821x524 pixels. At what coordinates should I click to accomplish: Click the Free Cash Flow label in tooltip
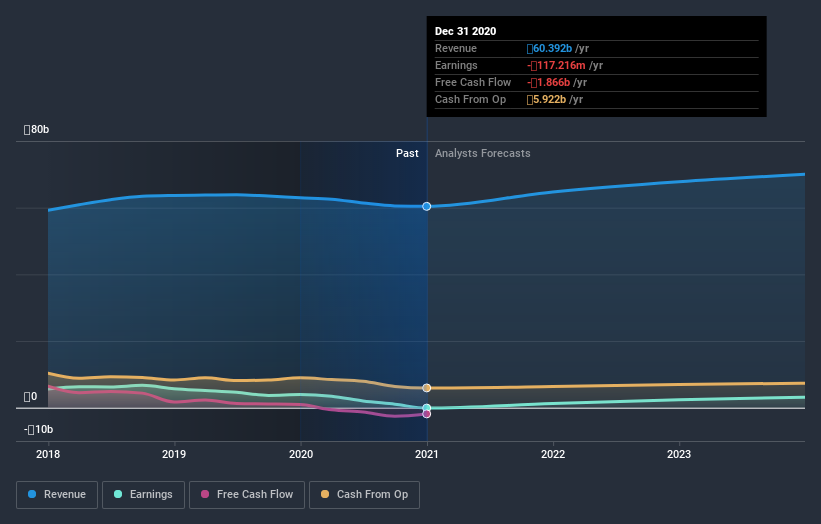[x=473, y=82]
